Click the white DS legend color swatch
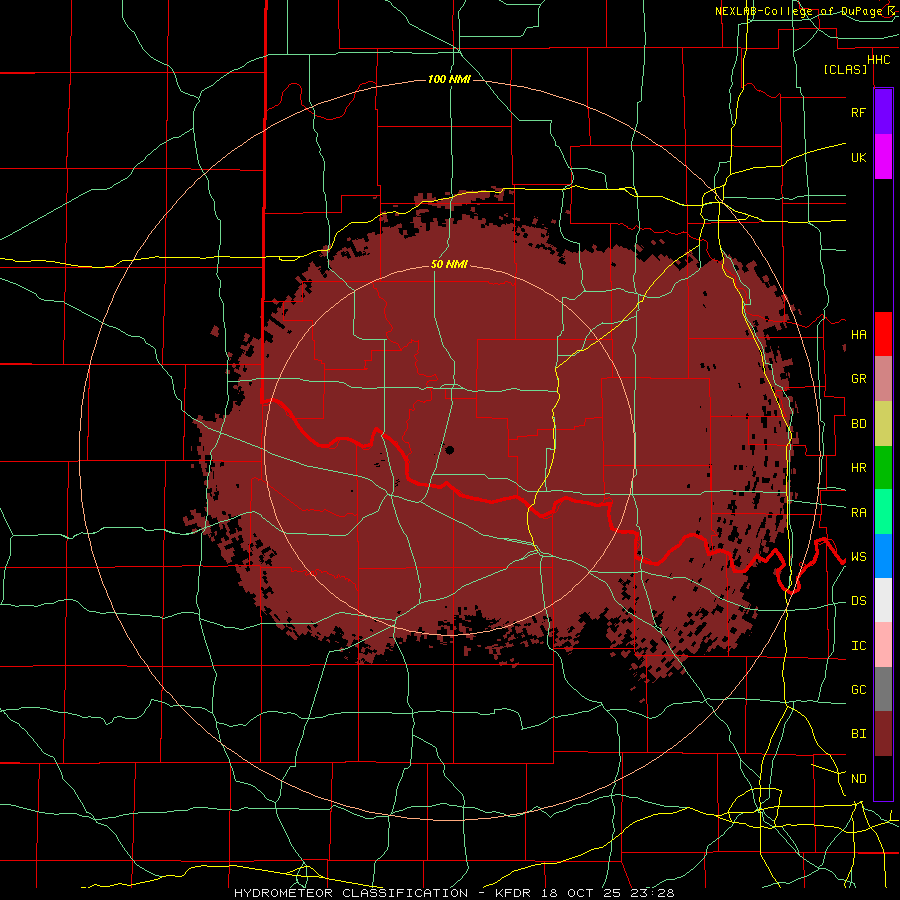The height and width of the screenshot is (900, 900). coord(883,600)
